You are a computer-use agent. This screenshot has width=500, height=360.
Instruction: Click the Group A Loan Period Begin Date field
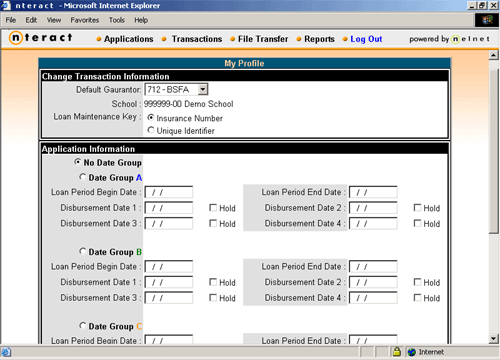(x=169, y=192)
